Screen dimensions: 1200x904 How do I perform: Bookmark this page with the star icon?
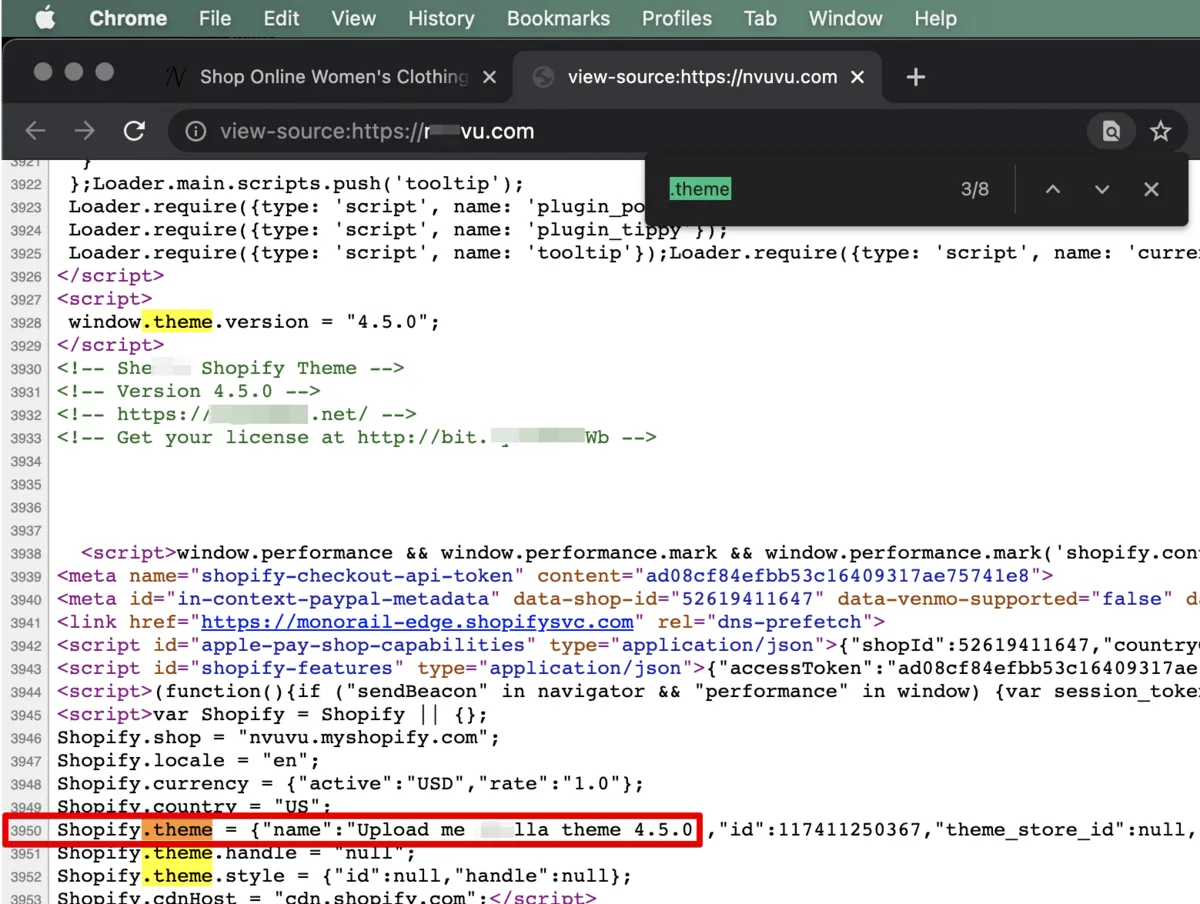[x=1160, y=131]
